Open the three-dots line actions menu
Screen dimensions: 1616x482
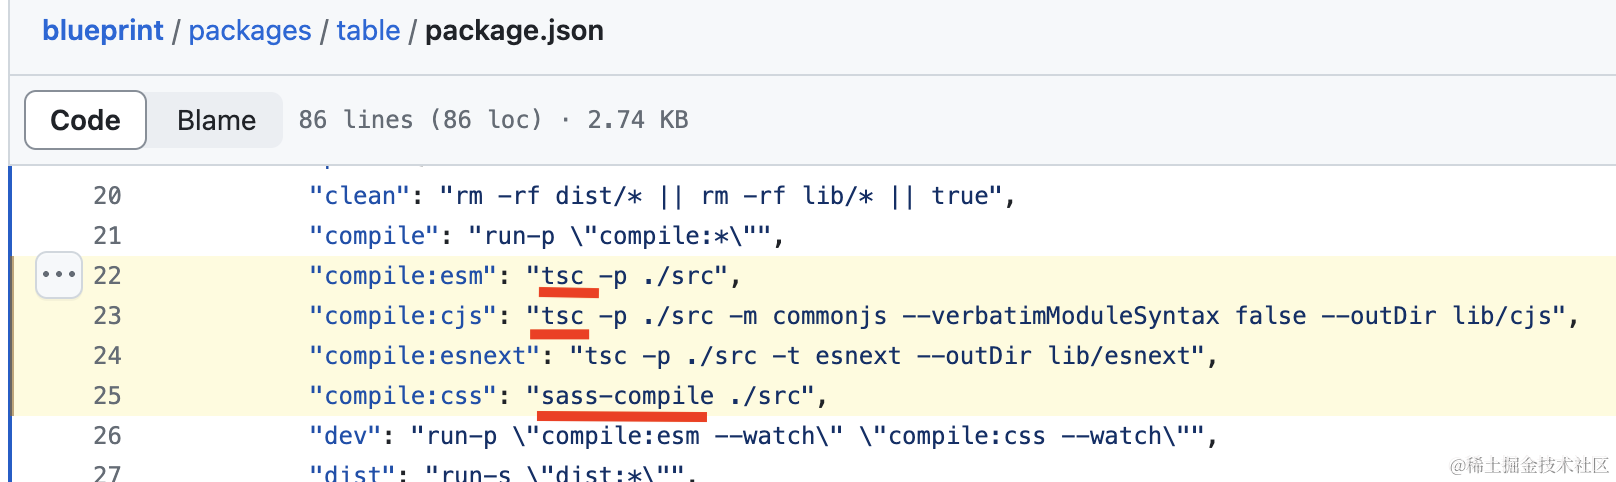tap(59, 275)
